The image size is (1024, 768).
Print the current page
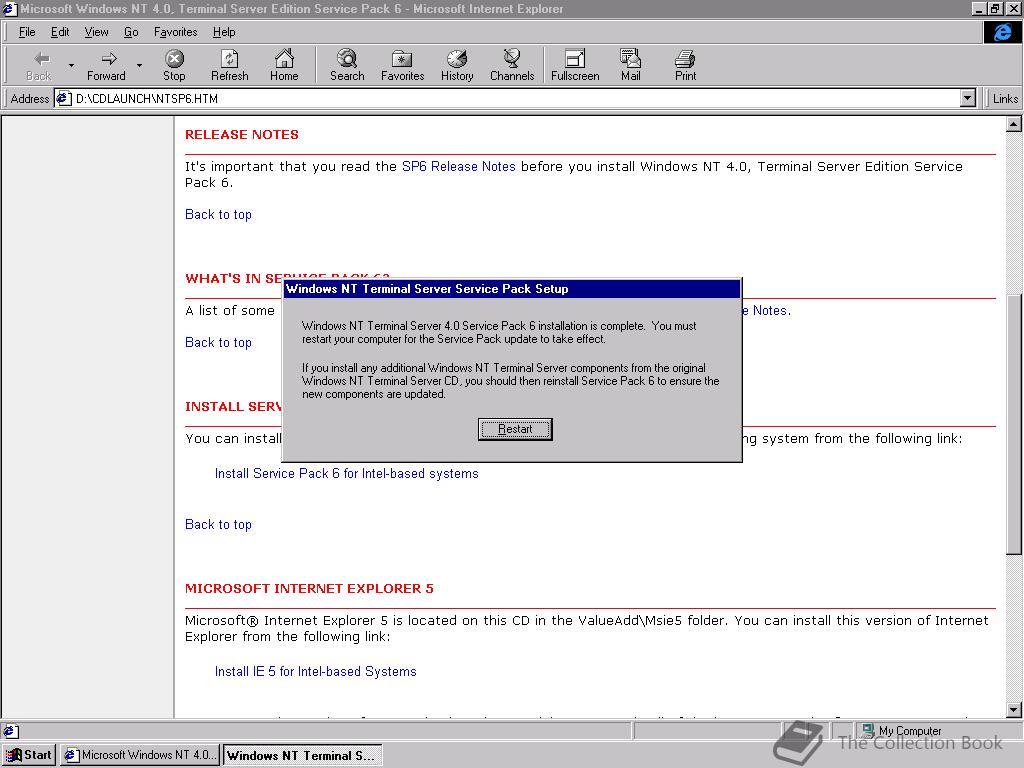coord(685,66)
